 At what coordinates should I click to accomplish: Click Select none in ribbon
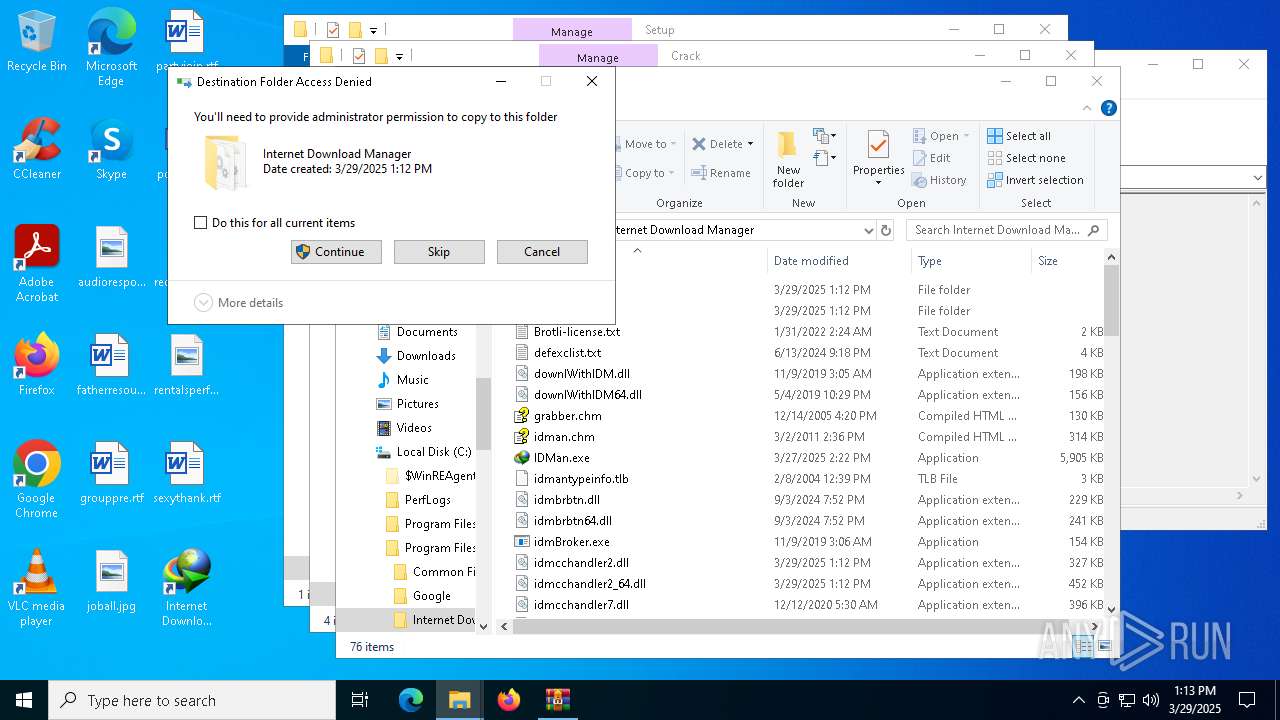[1026, 158]
